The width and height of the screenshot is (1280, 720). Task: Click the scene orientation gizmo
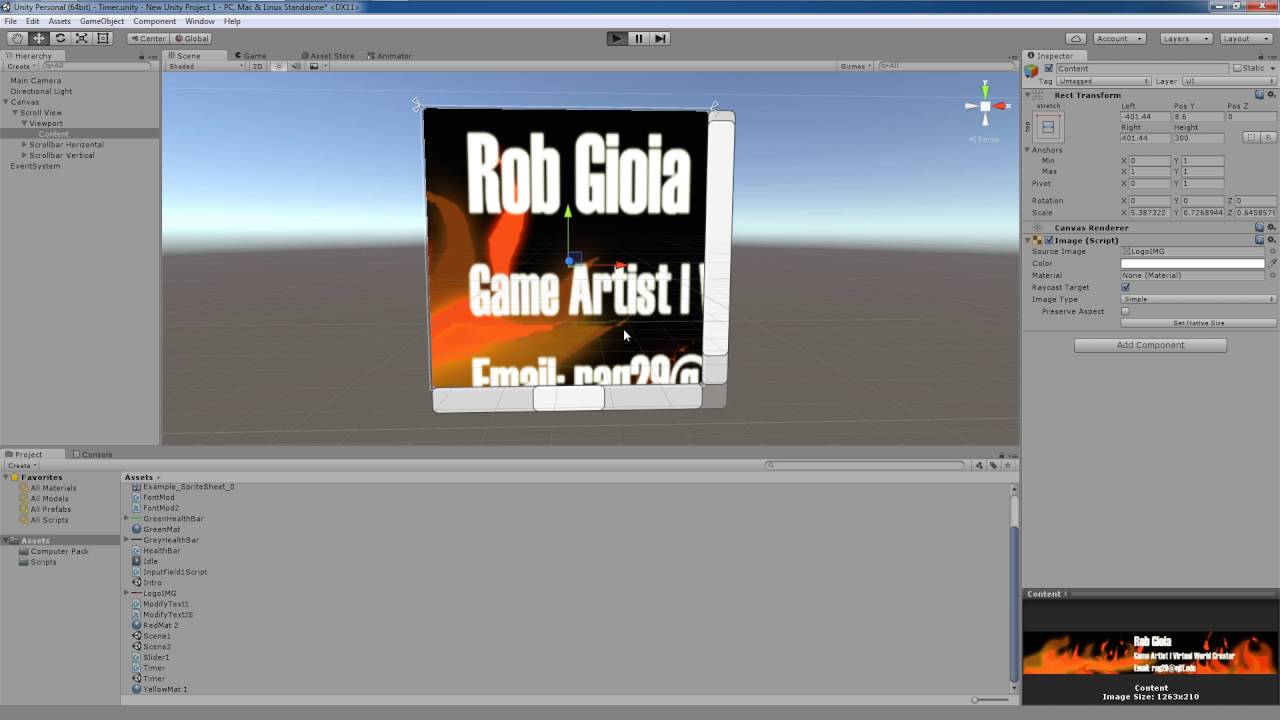pyautogui.click(x=985, y=107)
